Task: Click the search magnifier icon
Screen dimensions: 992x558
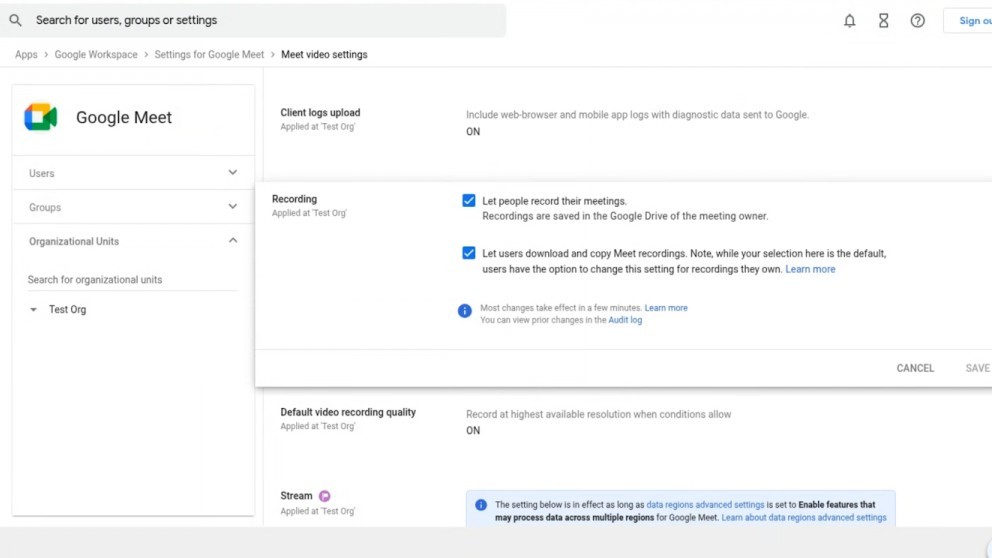Action: tap(15, 20)
